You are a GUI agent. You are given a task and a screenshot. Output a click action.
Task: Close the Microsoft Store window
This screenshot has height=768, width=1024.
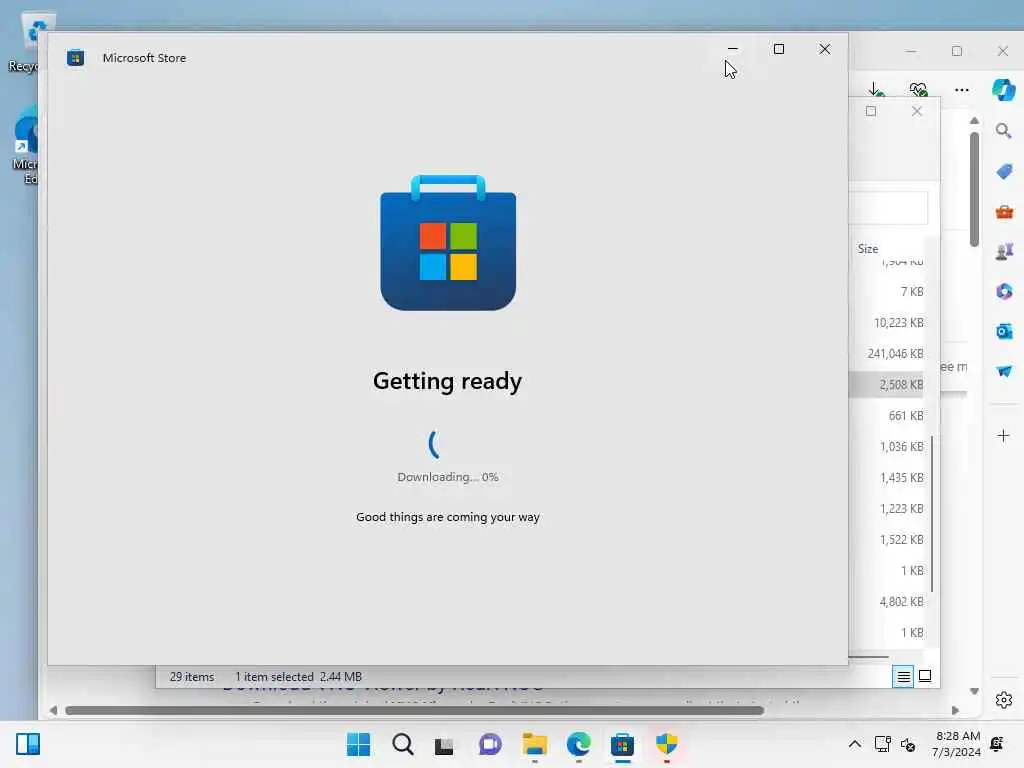[x=825, y=49]
